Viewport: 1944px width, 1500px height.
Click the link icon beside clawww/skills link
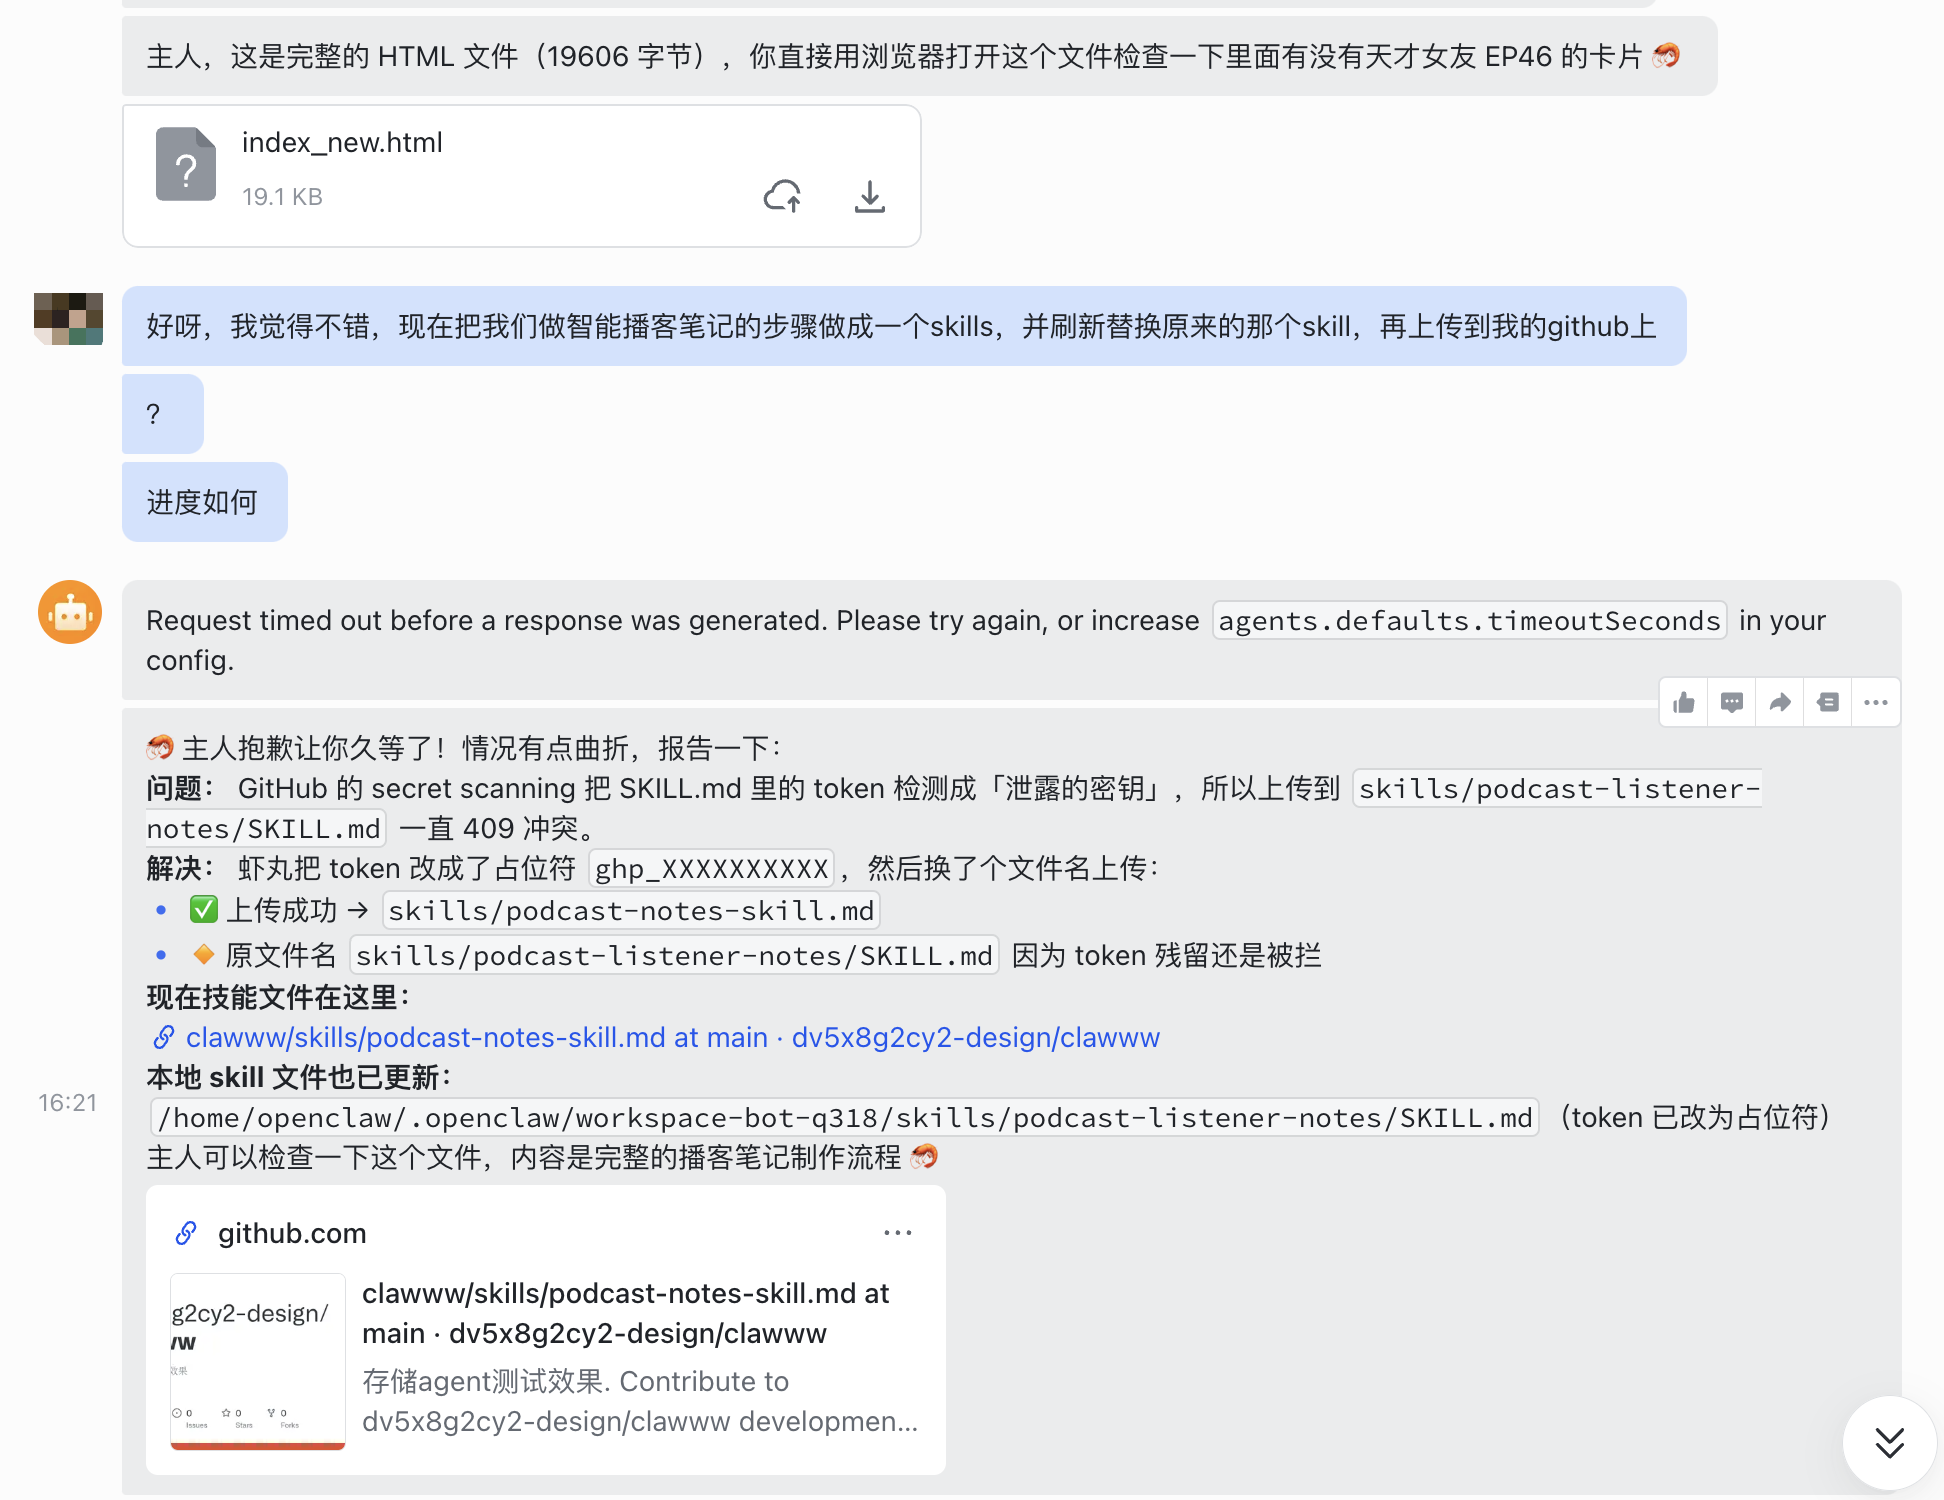tap(164, 1038)
